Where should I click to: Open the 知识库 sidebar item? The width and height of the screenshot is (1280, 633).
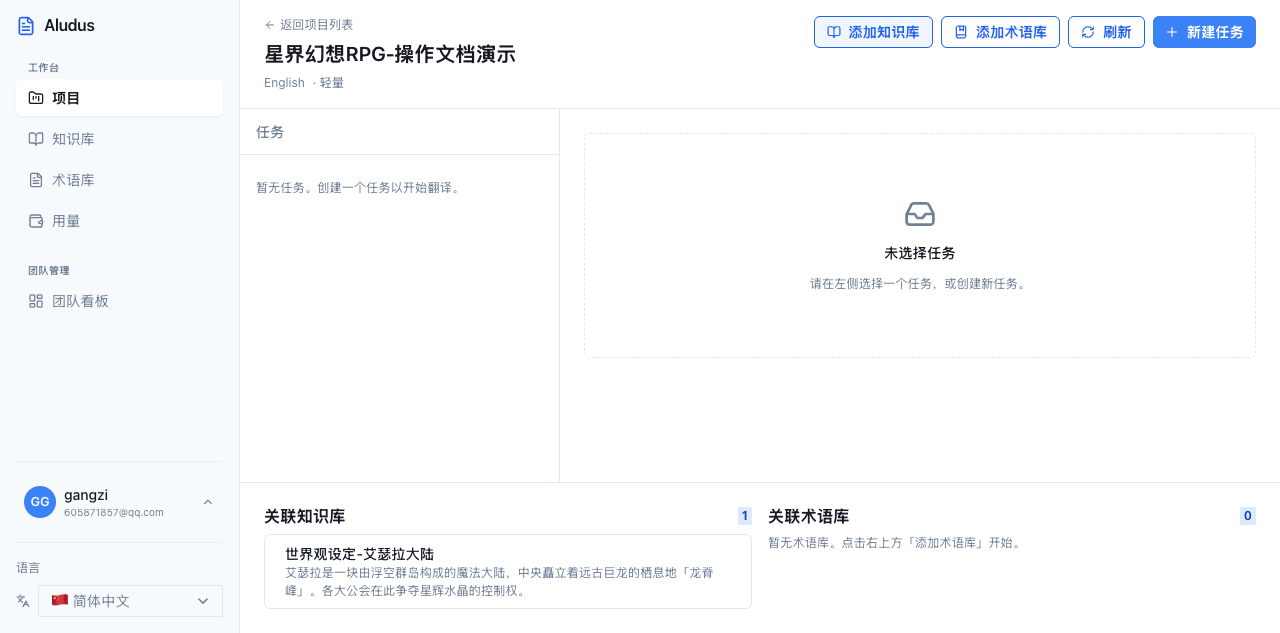pyautogui.click(x=119, y=139)
